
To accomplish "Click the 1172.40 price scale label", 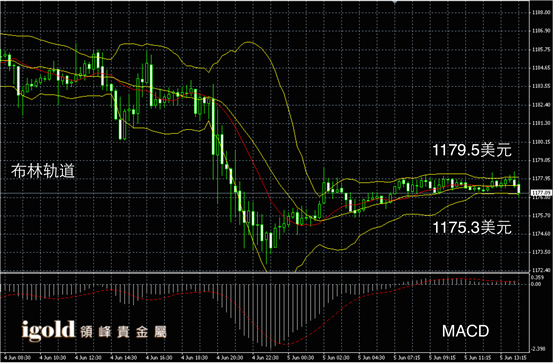I will click(x=541, y=270).
